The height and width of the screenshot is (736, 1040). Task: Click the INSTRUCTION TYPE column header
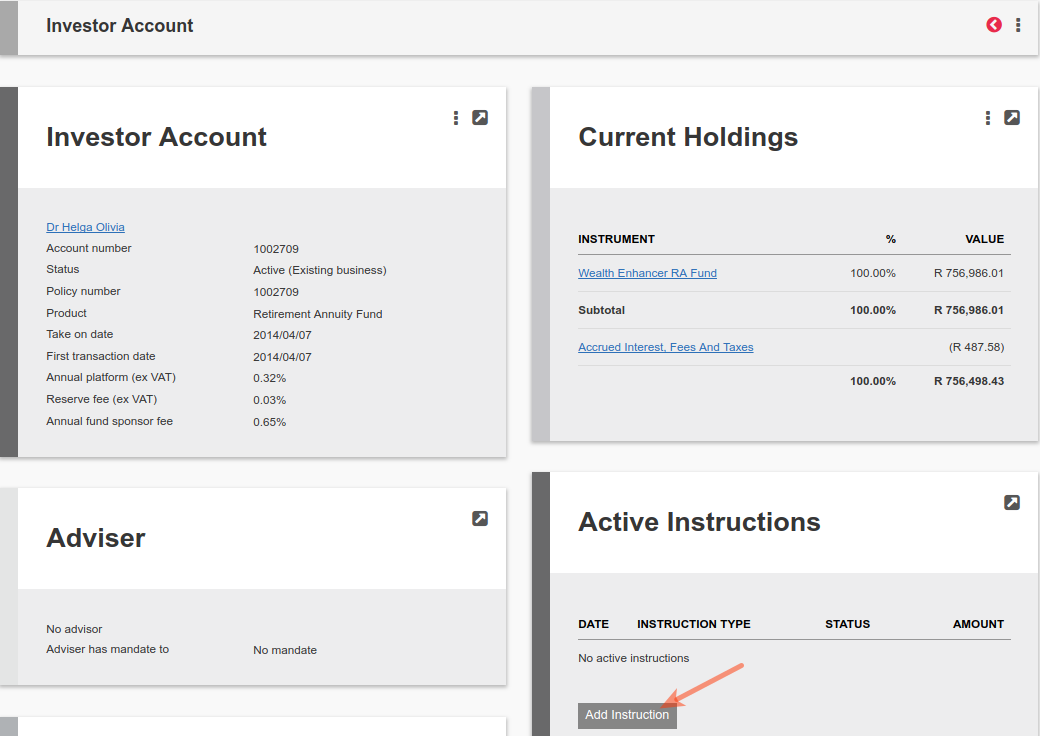[x=694, y=625]
